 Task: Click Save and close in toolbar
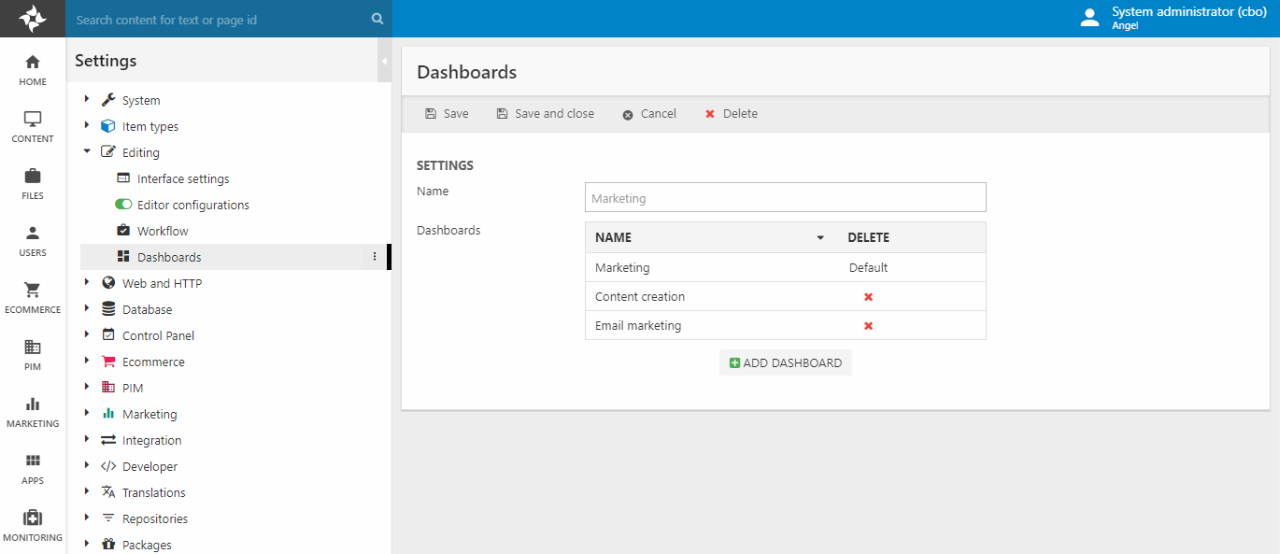click(x=545, y=114)
